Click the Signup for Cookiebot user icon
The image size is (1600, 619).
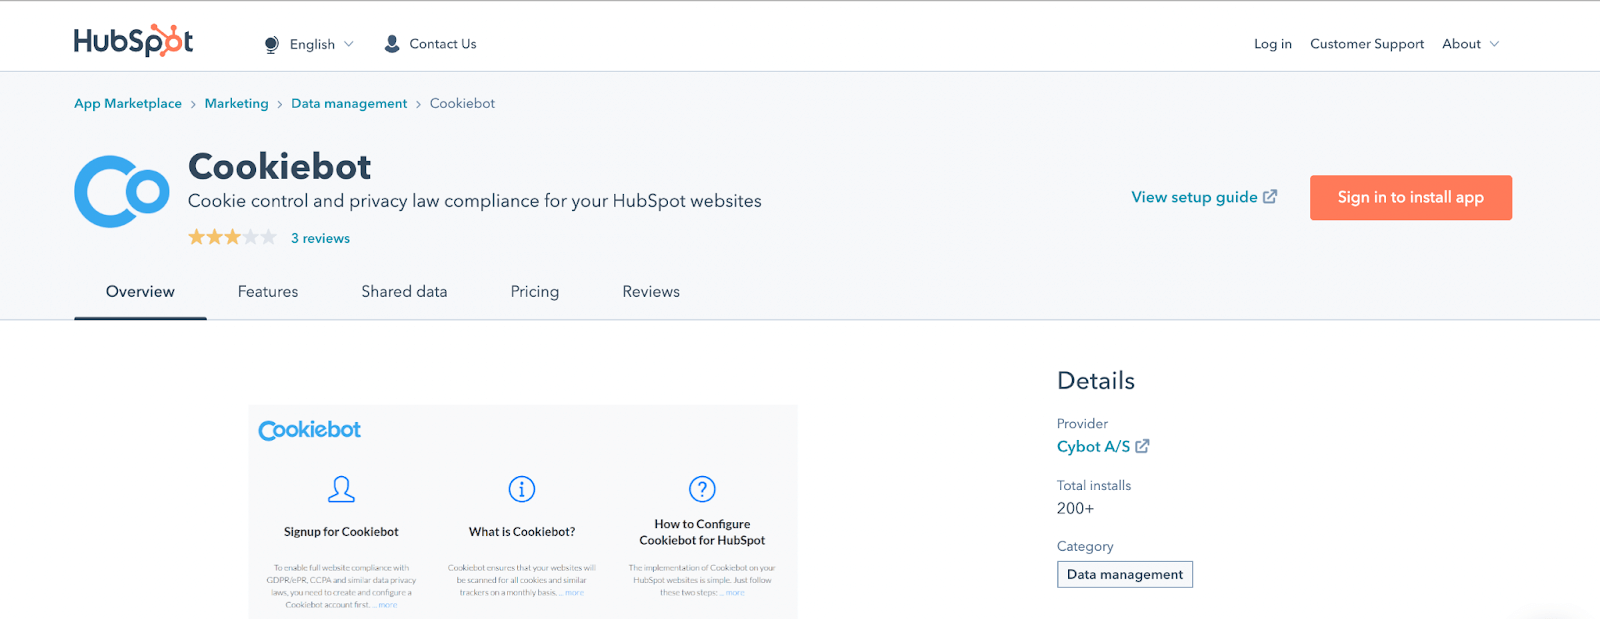[x=341, y=489]
